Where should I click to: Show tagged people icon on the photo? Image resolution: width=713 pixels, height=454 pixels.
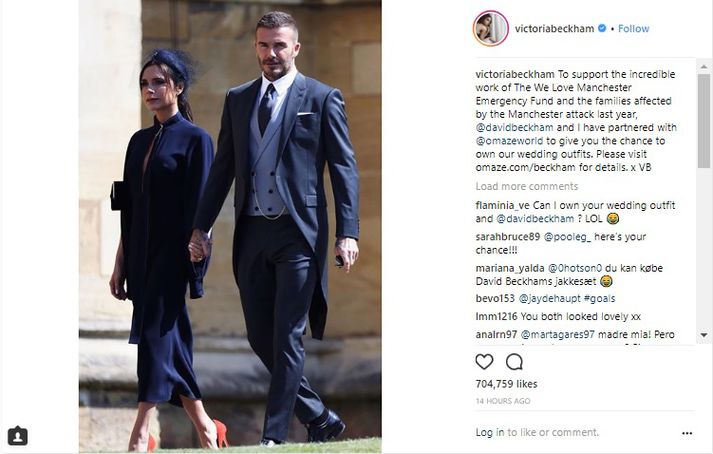click(x=18, y=436)
